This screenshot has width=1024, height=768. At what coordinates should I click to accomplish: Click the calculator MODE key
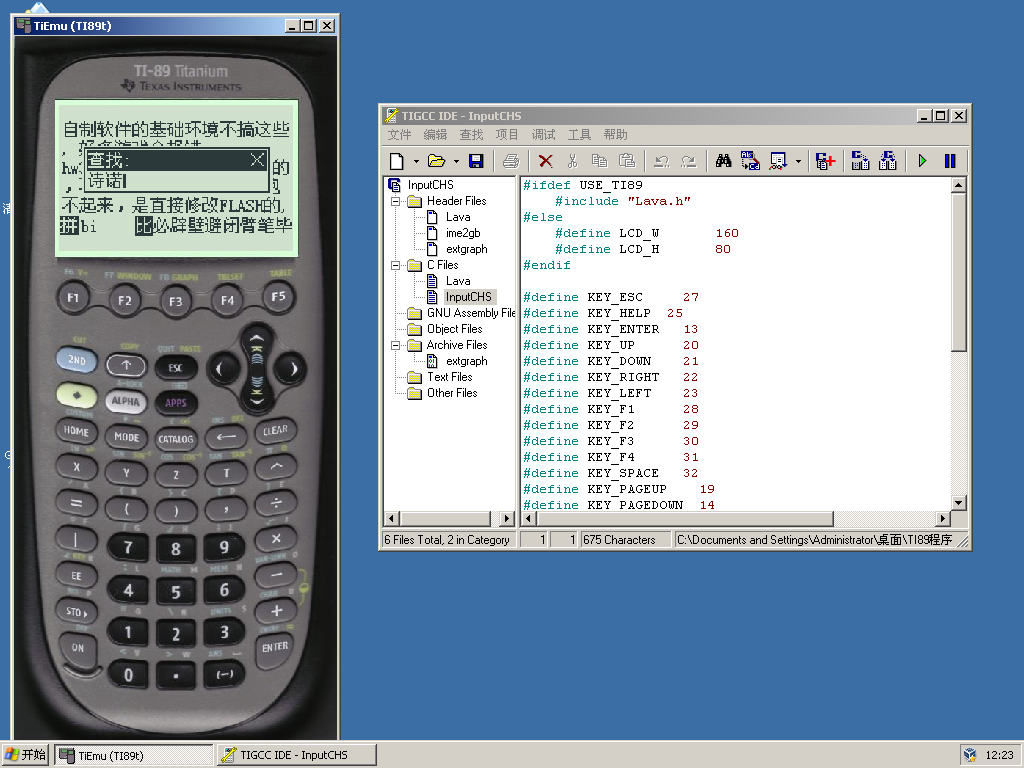tap(126, 437)
